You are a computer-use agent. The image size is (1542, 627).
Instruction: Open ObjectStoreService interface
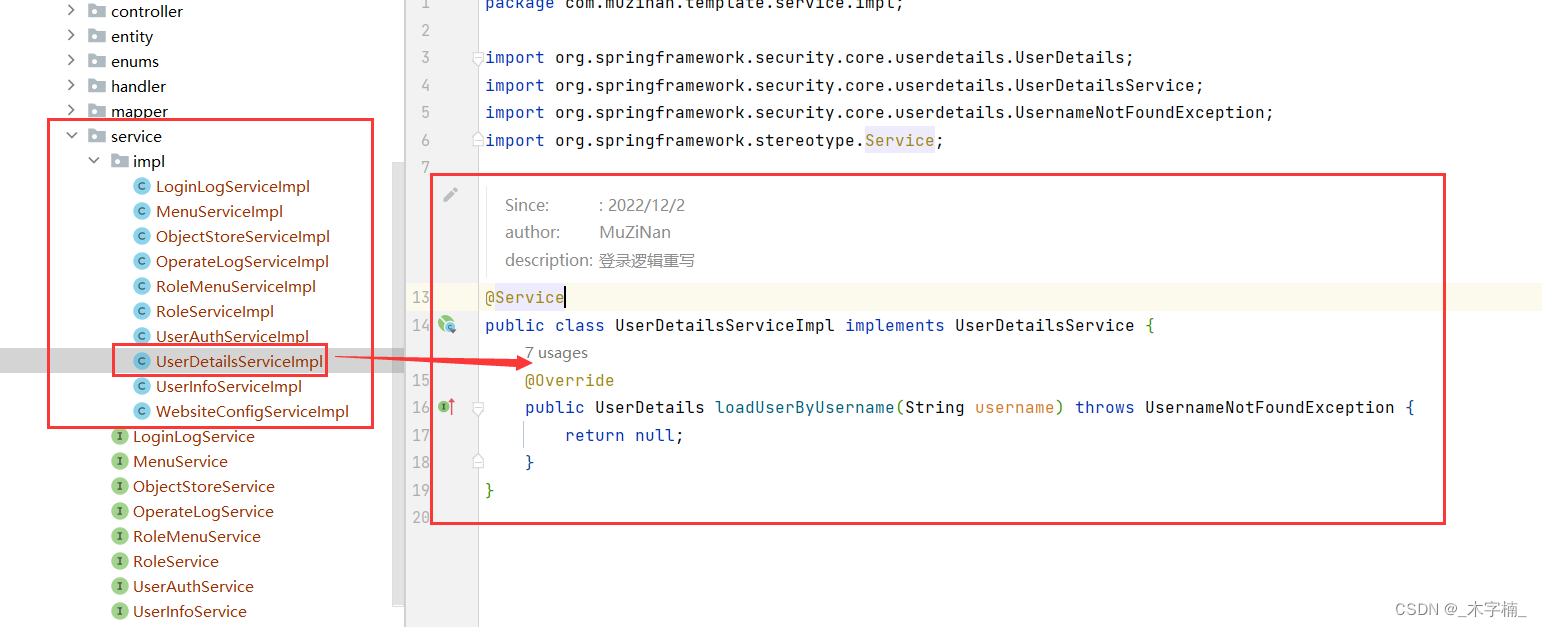coord(204,486)
